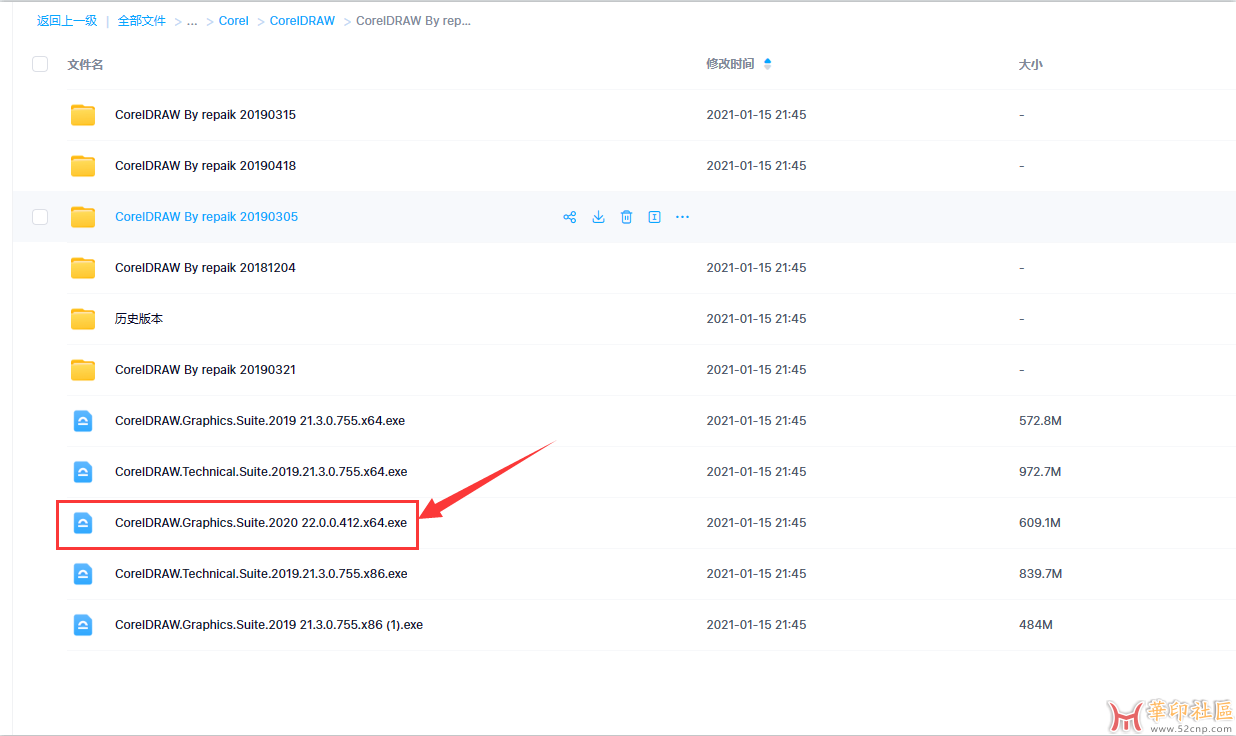Navigate to Corel breadcrumb

pyautogui.click(x=234, y=21)
